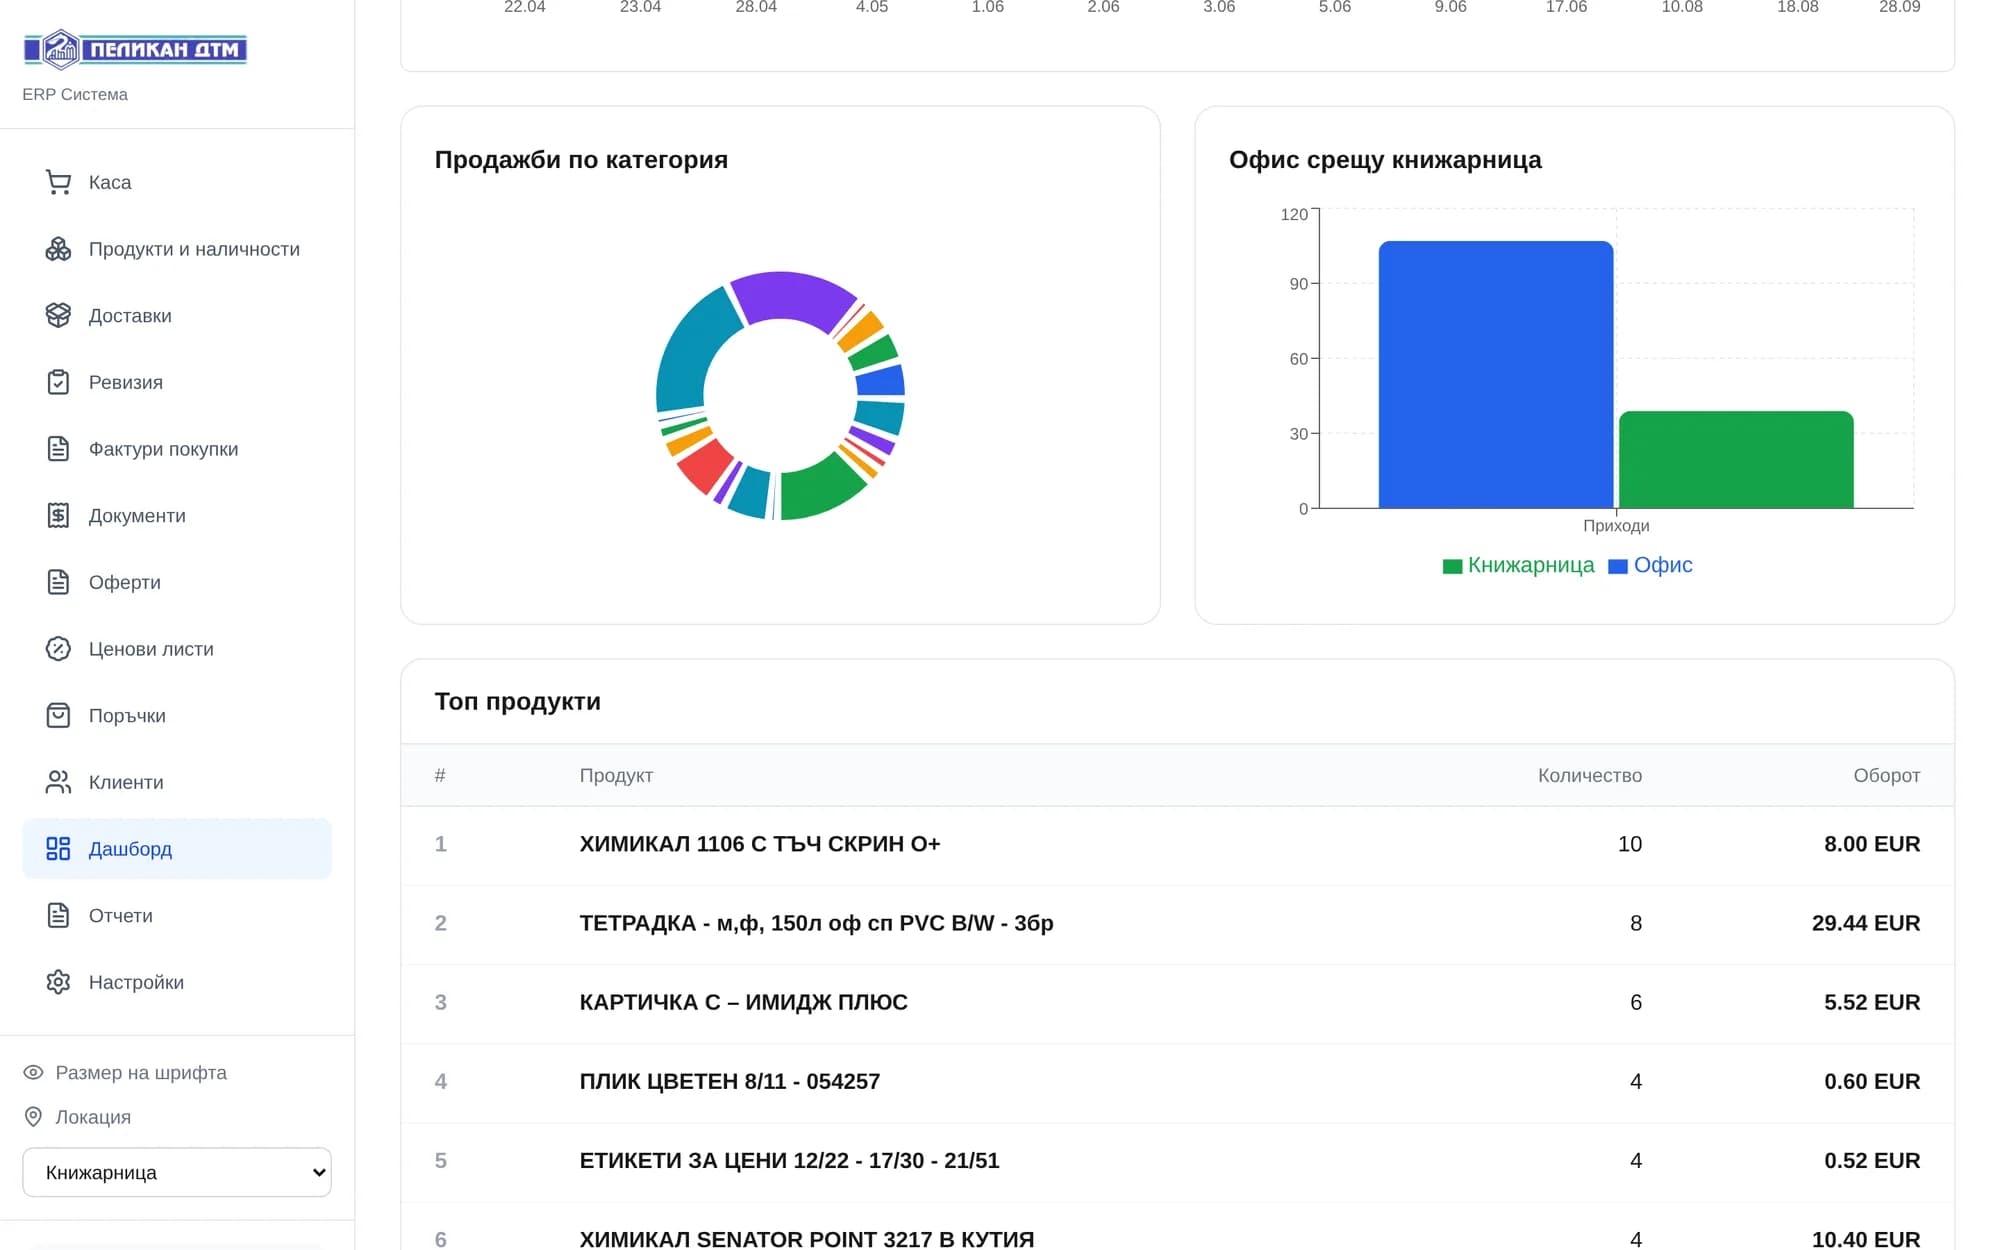
Task: Click the Пеликан ДТМ logo
Action: tap(135, 49)
